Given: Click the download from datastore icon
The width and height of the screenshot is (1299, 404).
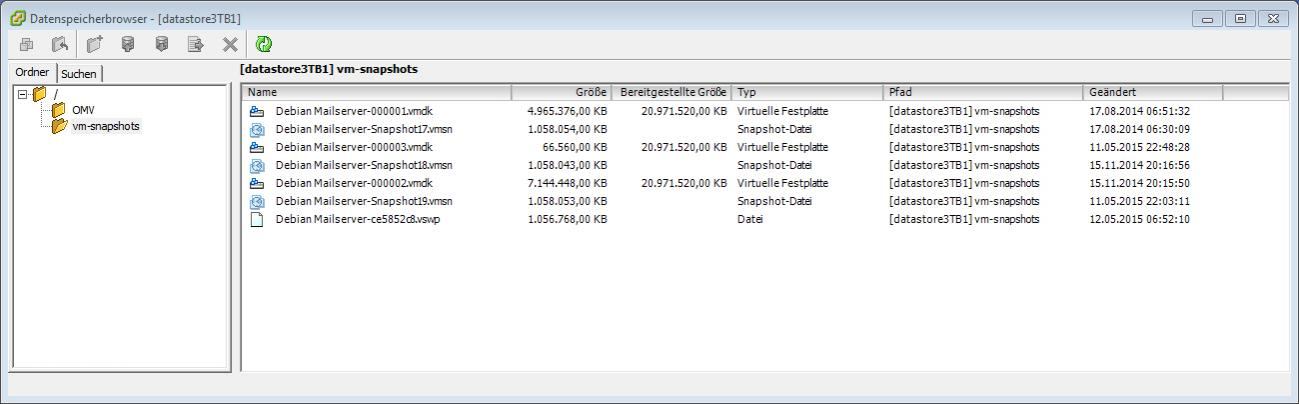Looking at the screenshot, I should coord(162,44).
